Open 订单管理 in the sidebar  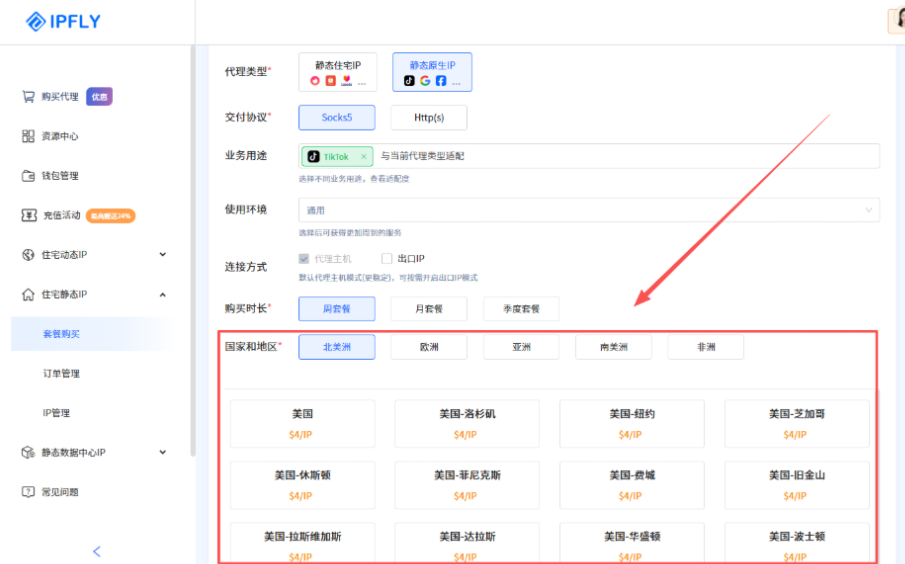point(61,373)
